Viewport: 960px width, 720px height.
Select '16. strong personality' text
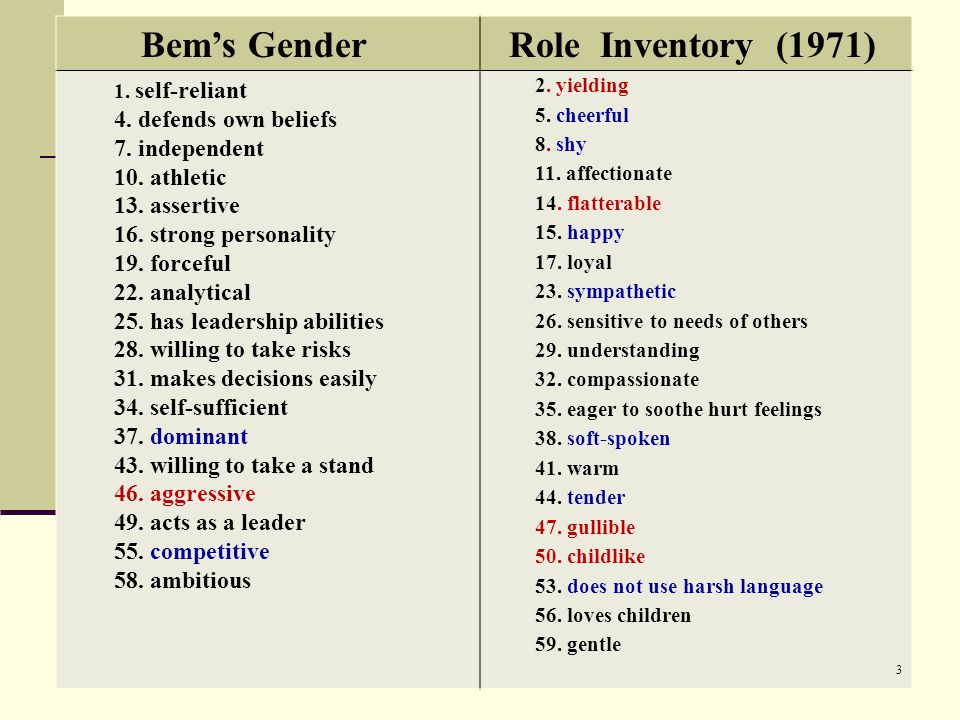click(x=225, y=235)
